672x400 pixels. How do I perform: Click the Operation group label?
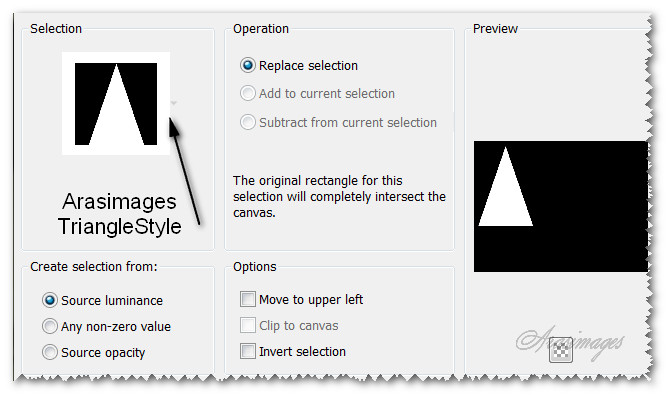point(261,29)
